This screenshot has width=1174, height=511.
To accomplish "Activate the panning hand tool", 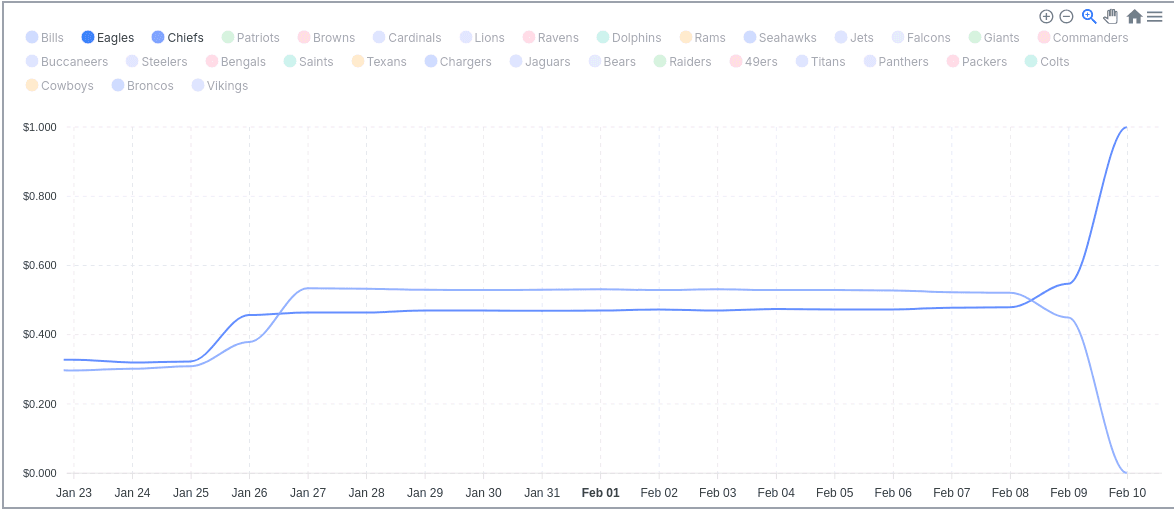I will click(1111, 16).
